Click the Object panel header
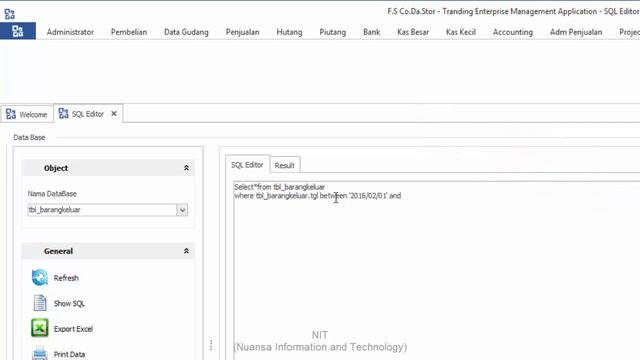 [108, 168]
